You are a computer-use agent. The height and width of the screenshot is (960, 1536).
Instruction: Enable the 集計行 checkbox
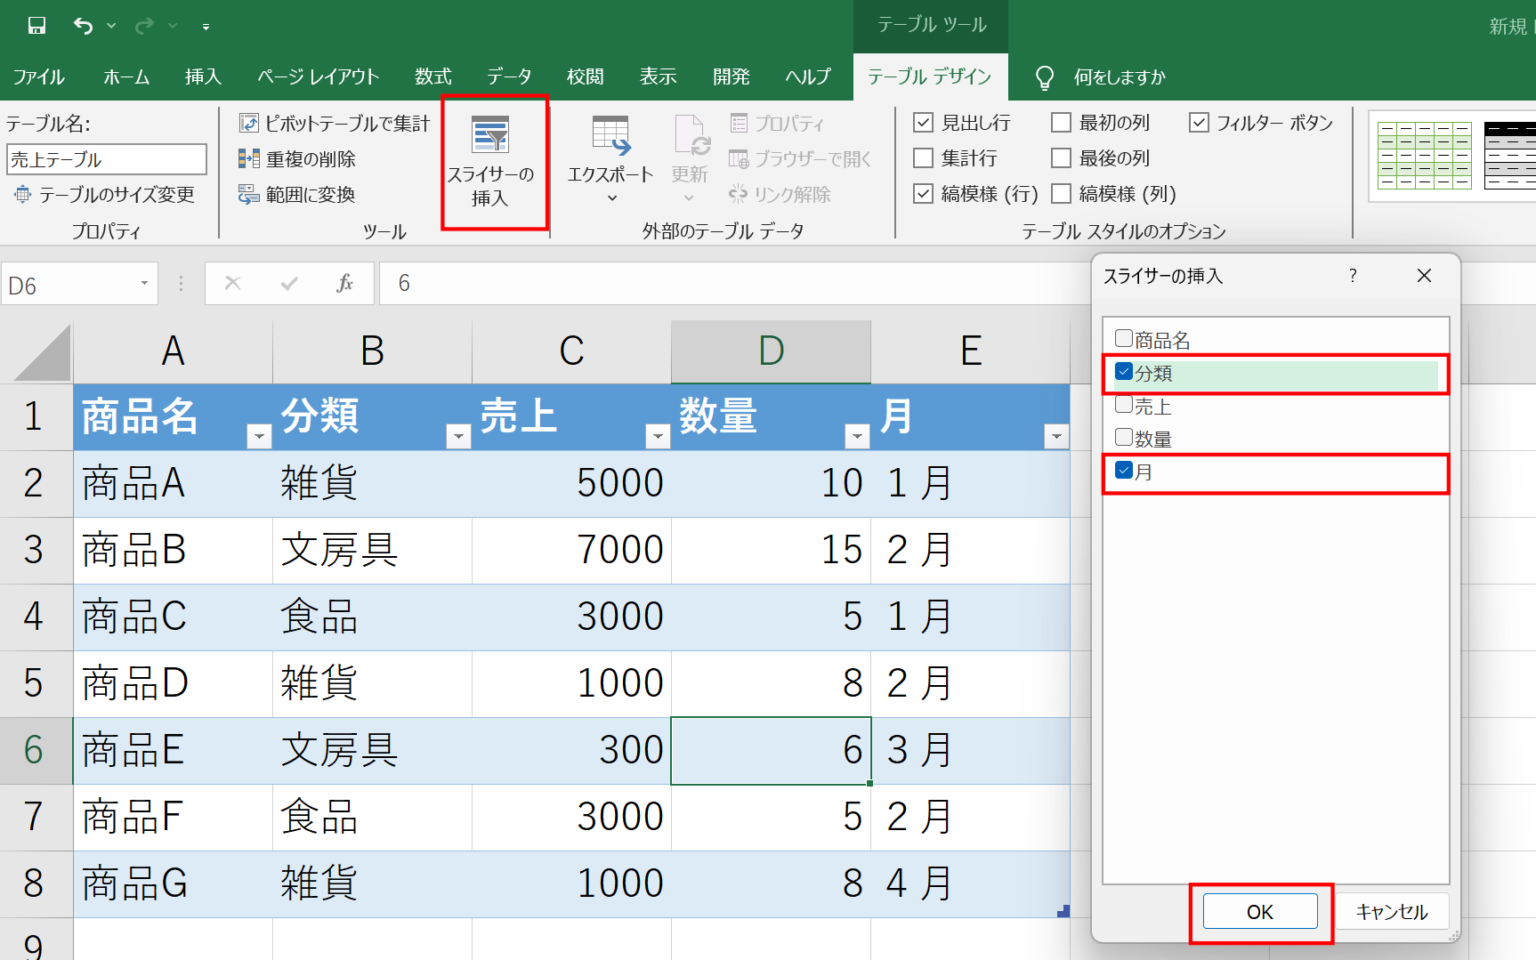922,157
